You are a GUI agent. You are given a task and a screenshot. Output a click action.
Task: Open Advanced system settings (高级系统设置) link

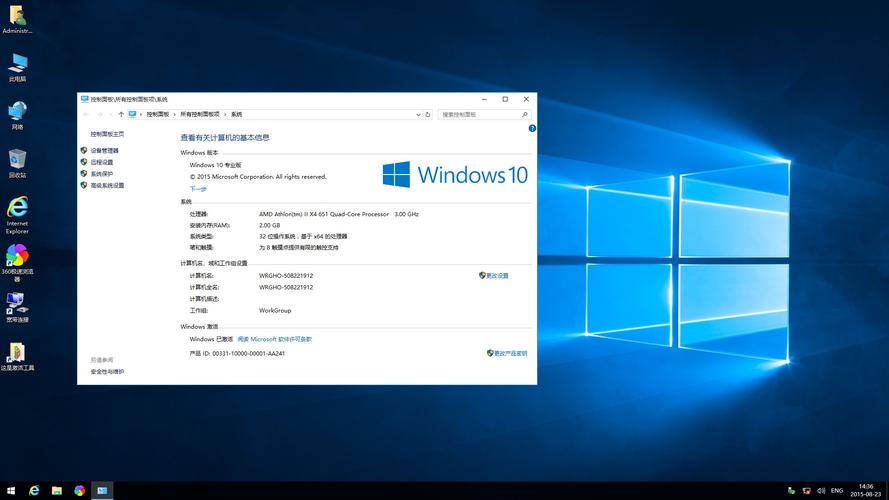pos(107,185)
